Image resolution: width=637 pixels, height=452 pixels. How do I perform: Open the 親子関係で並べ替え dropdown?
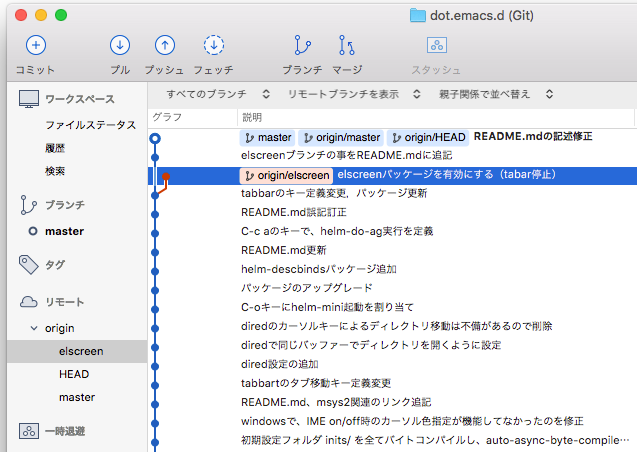click(x=496, y=94)
